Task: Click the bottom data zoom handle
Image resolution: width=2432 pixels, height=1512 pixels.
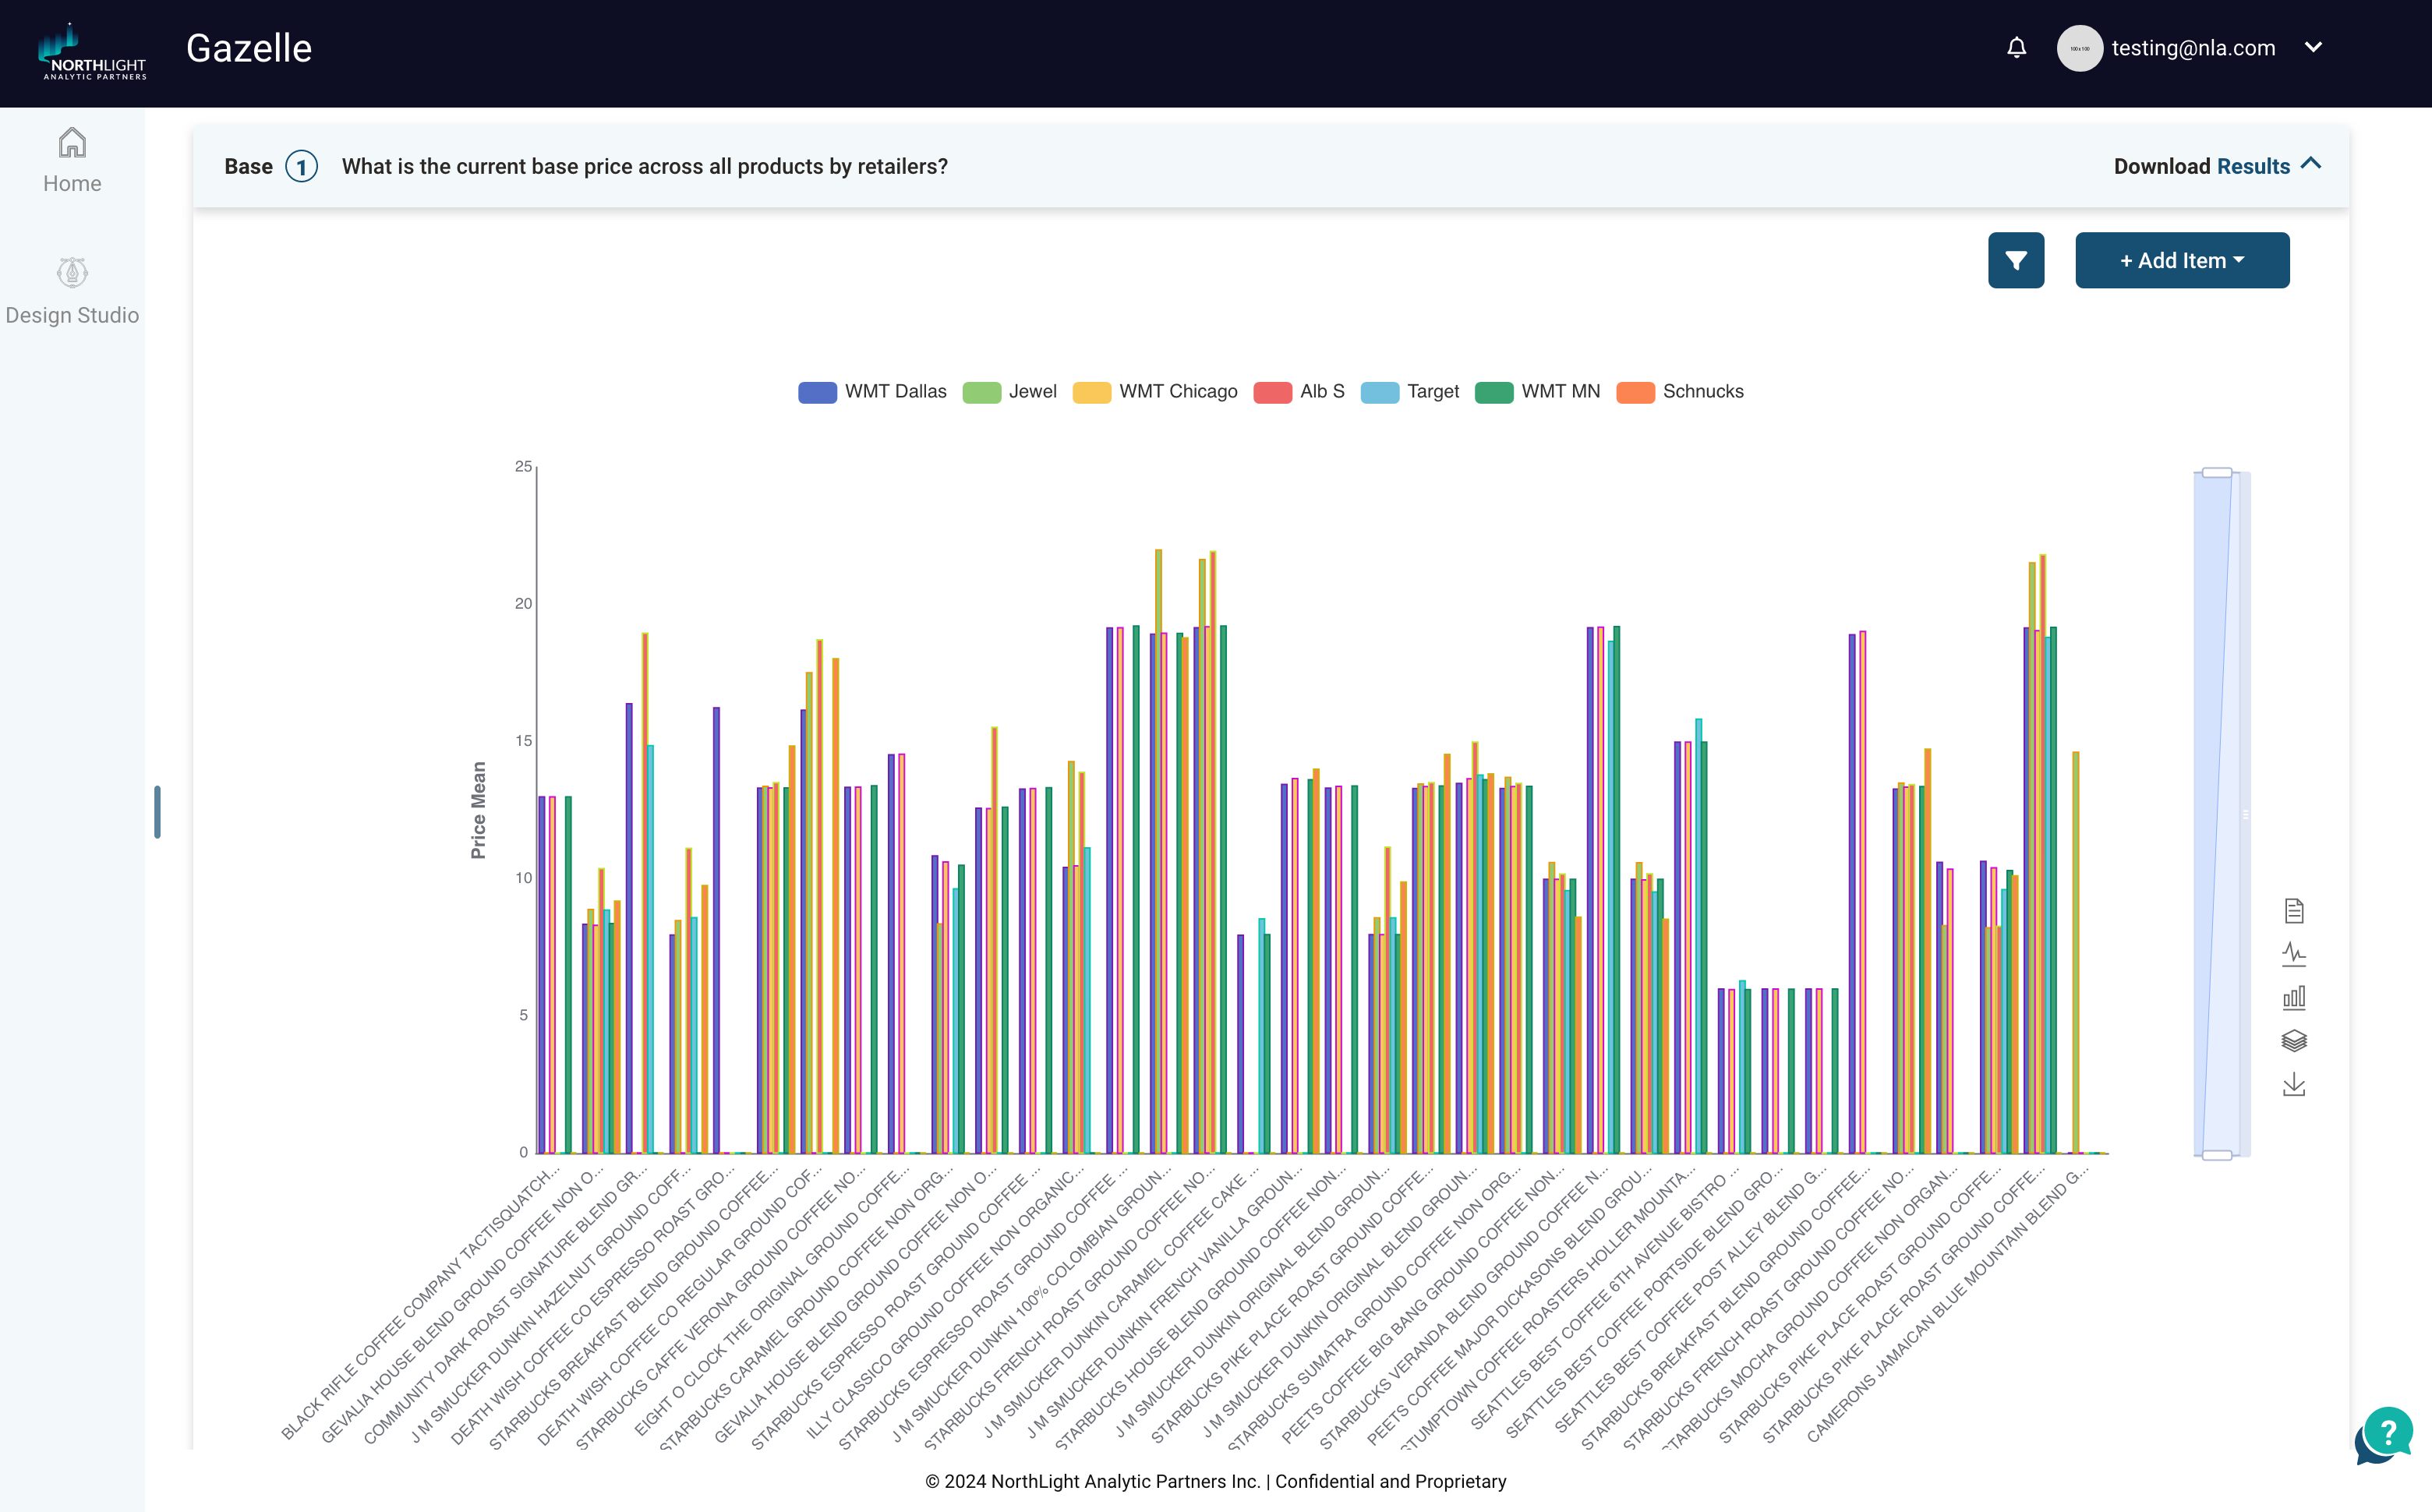Action: coord(2217,1155)
